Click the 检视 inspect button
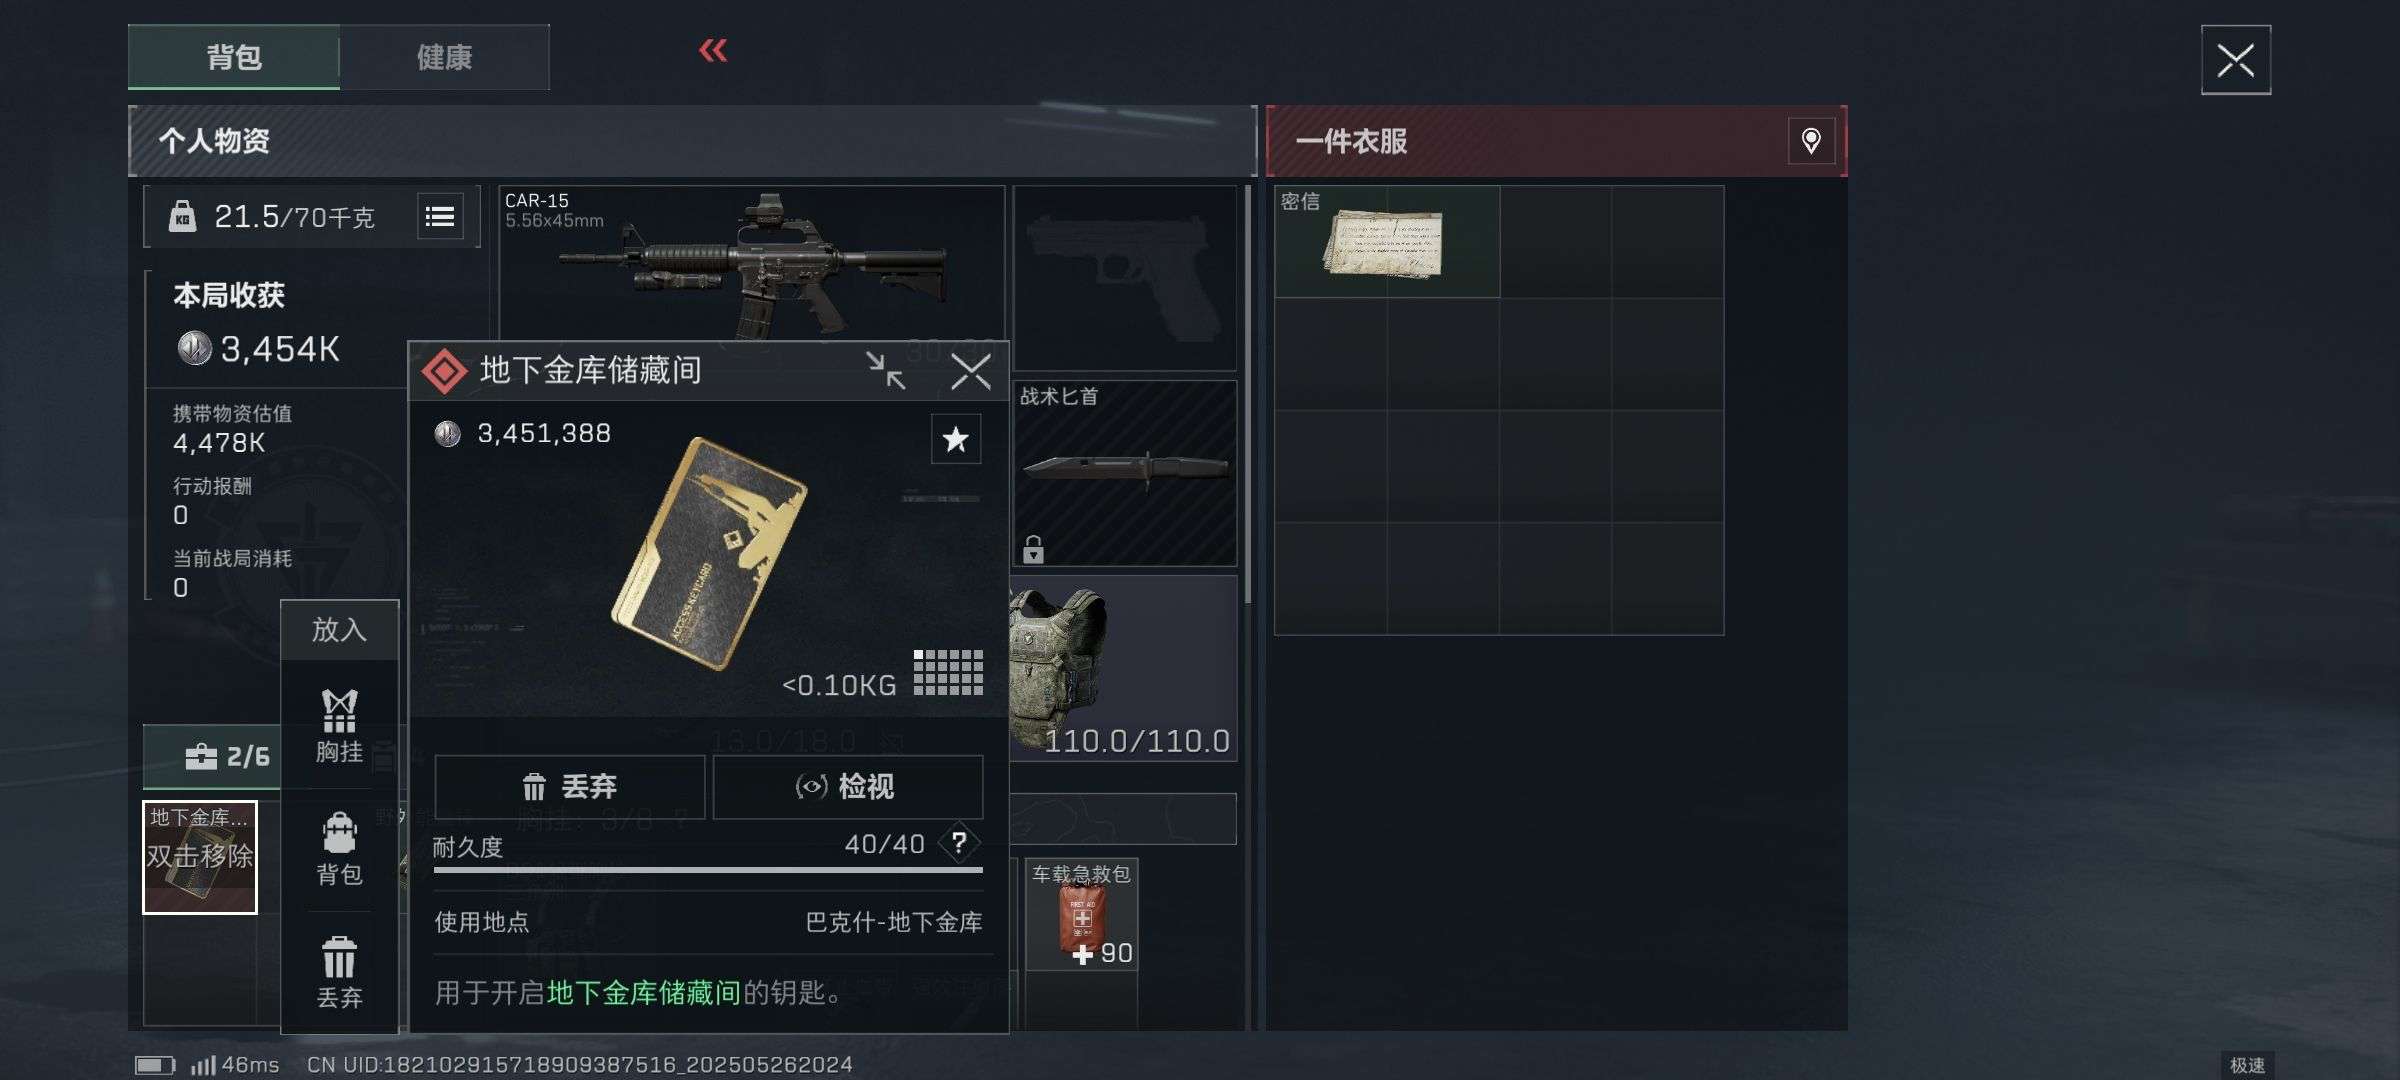Screen dimensions: 2400x1080 tap(847, 787)
